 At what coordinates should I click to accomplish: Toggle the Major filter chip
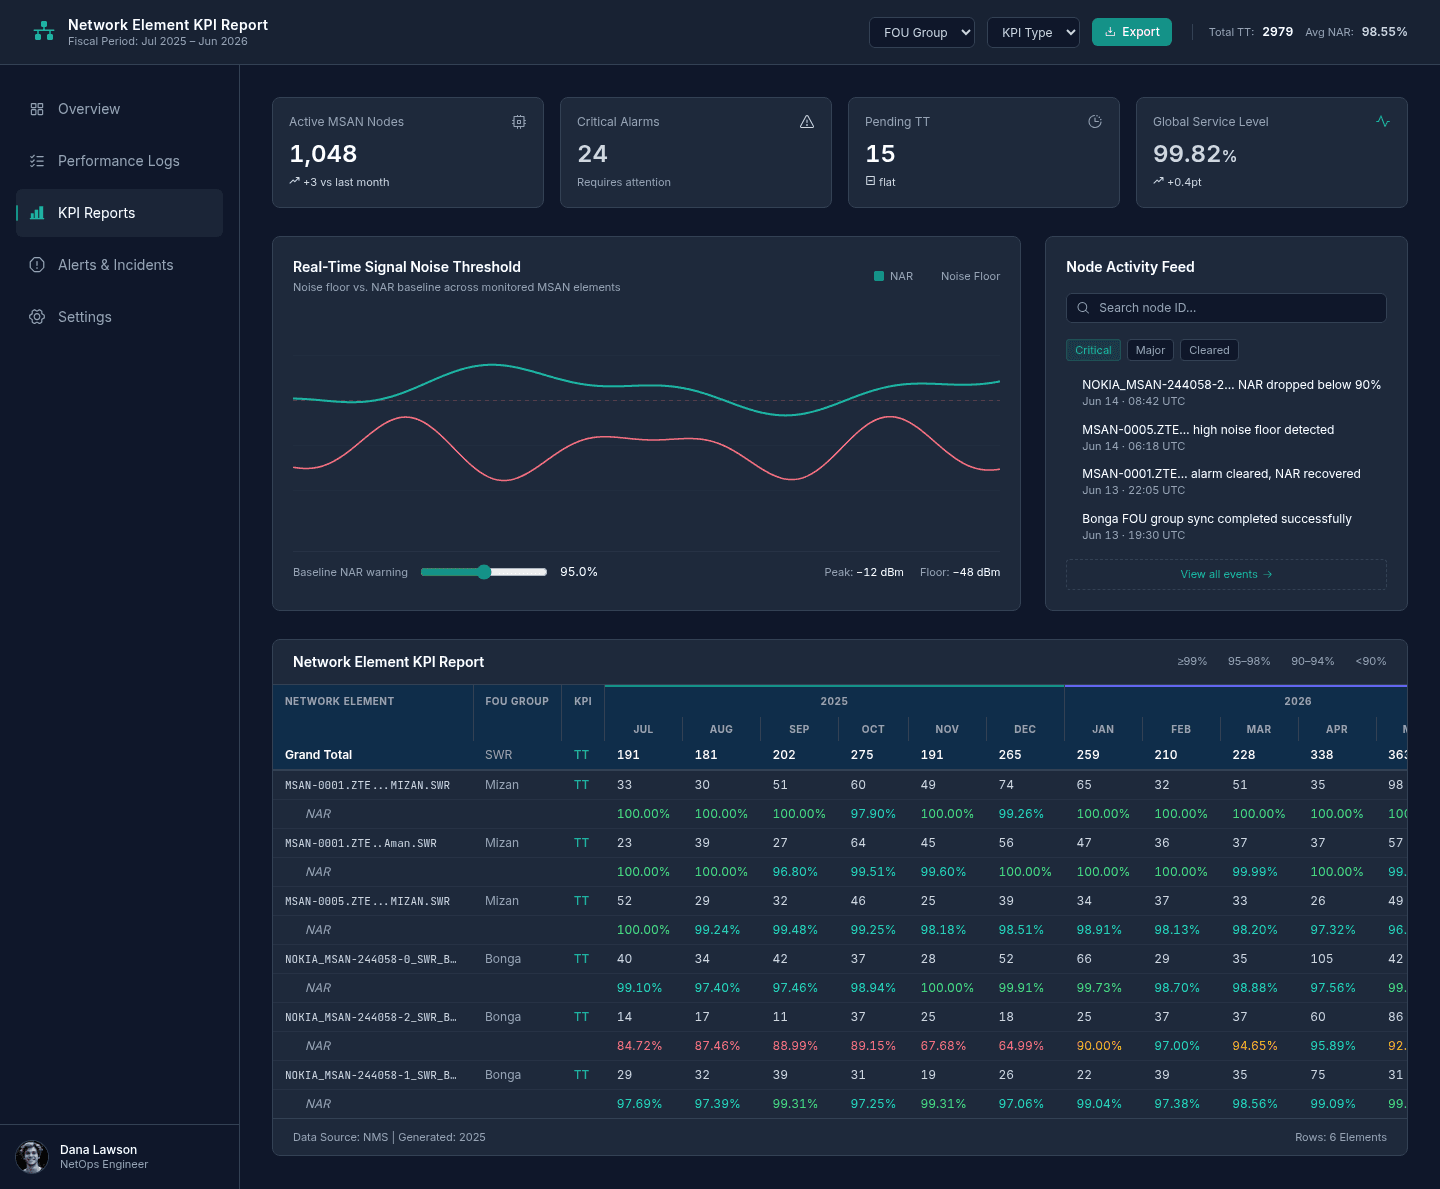pyautogui.click(x=1150, y=350)
